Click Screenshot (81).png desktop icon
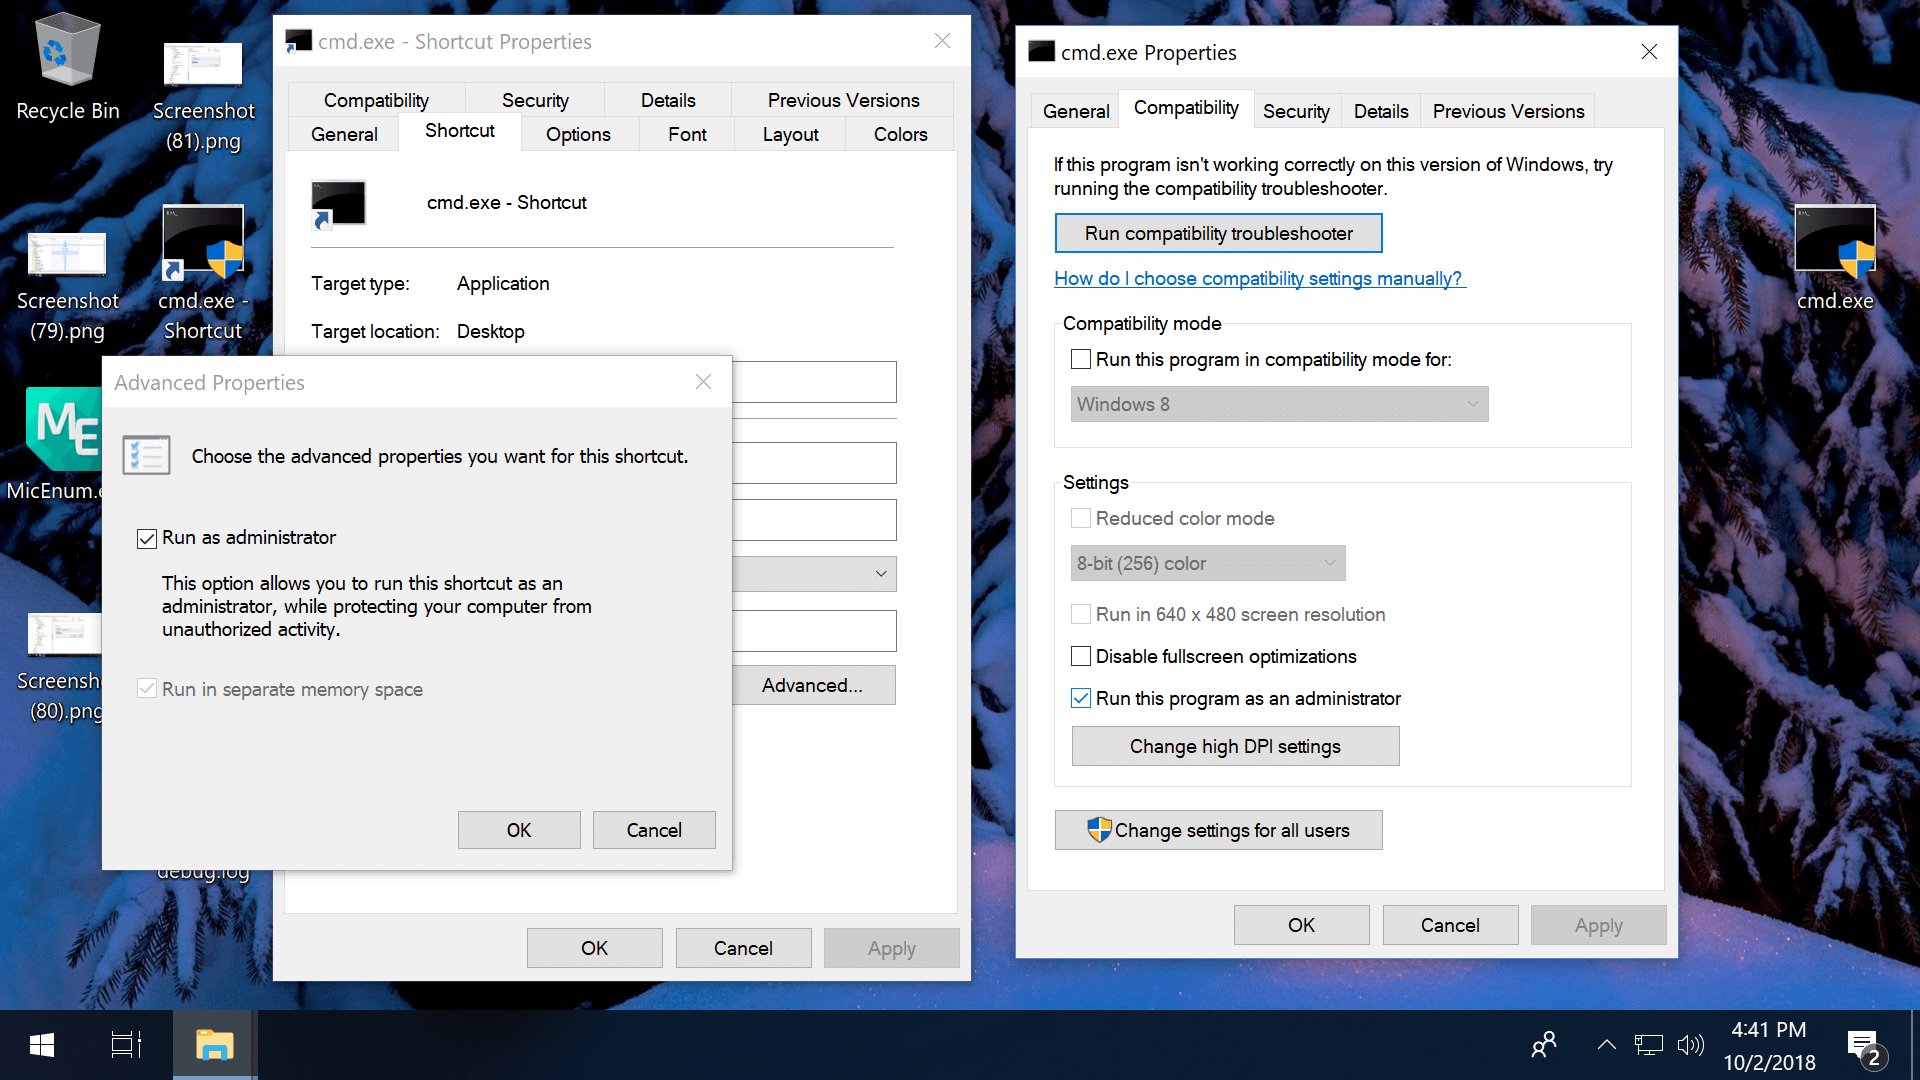This screenshot has width=1920, height=1080. coord(203,95)
